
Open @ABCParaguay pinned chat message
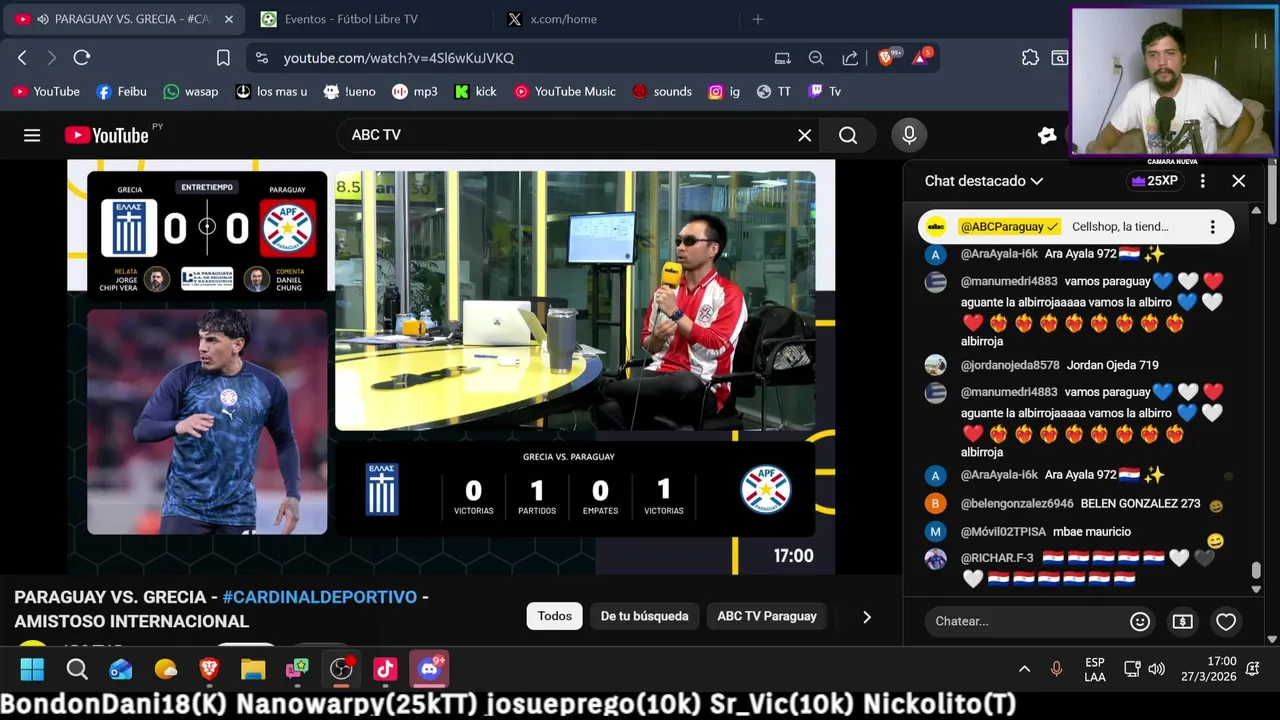click(1076, 227)
